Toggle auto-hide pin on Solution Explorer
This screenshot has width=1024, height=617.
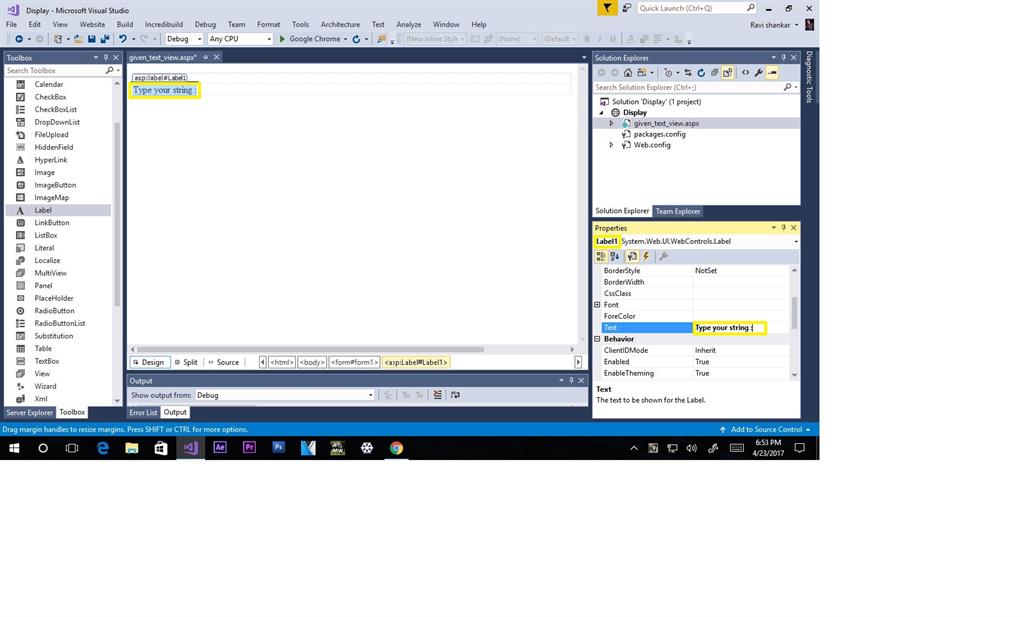tap(784, 57)
